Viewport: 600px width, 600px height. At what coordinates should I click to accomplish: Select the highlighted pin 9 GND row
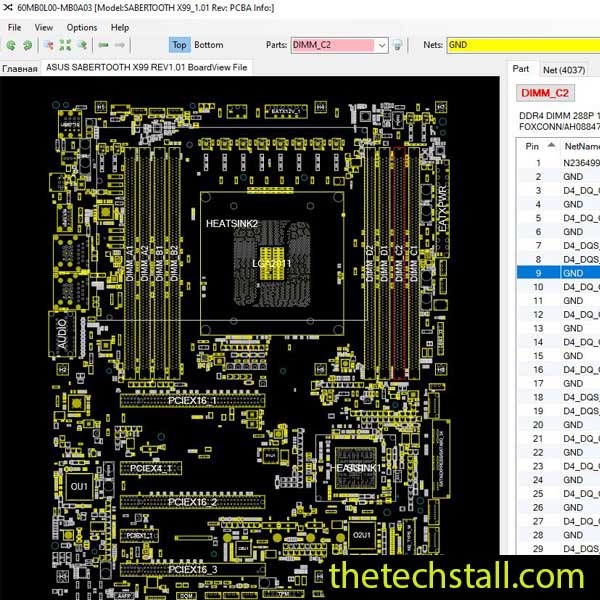[x=559, y=273]
